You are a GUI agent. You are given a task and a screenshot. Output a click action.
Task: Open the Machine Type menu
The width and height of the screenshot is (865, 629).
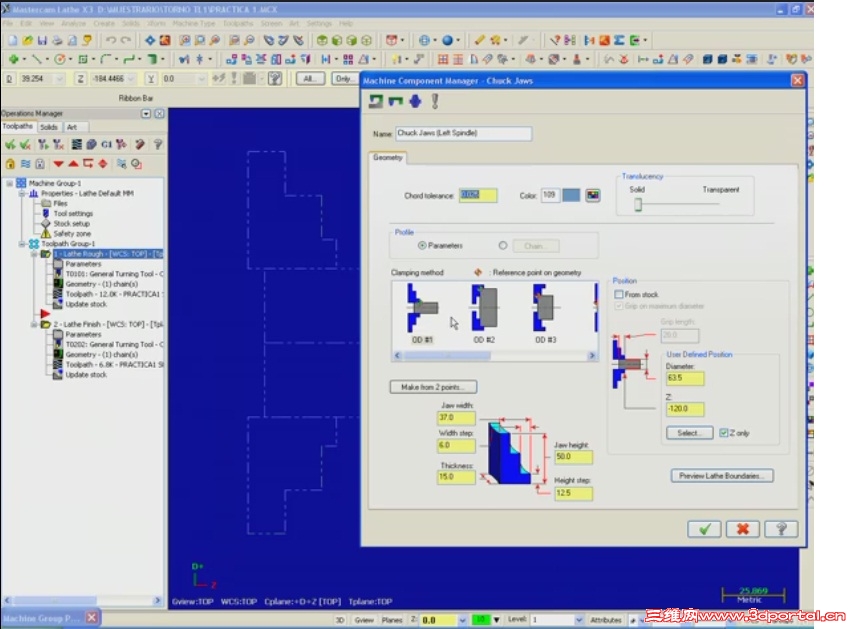tap(194, 23)
